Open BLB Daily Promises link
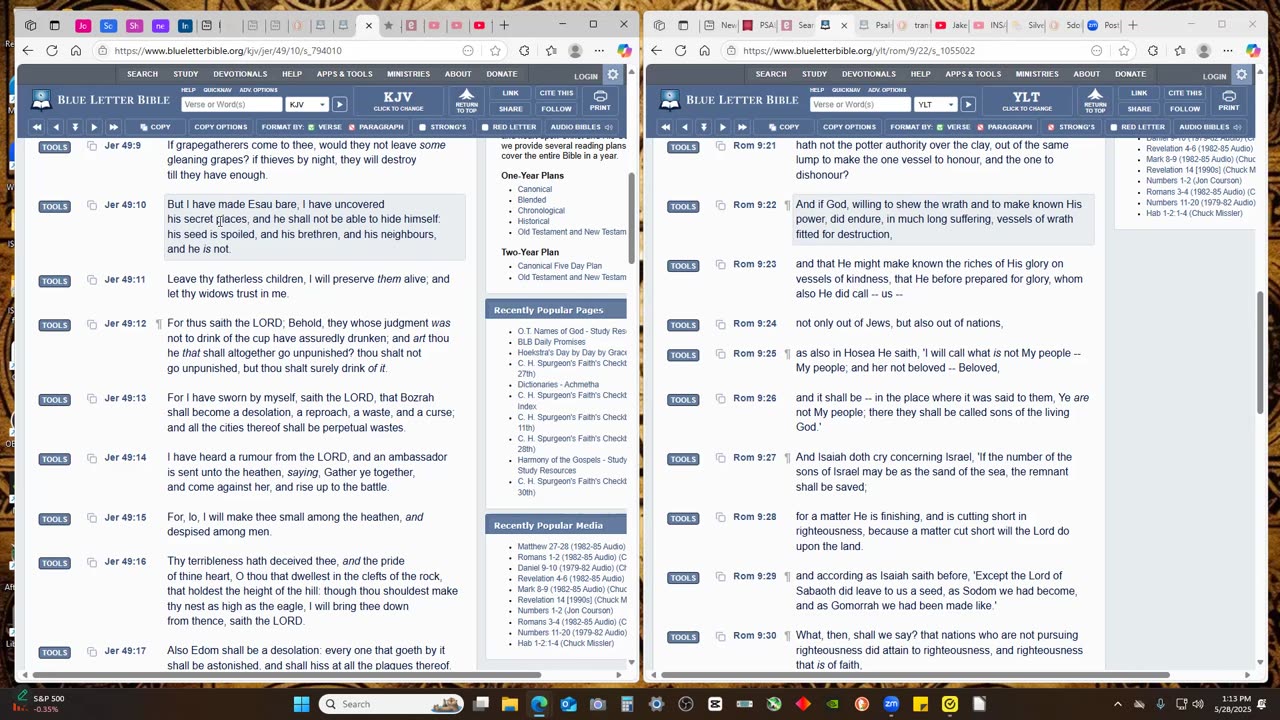The height and width of the screenshot is (720, 1280). [552, 342]
